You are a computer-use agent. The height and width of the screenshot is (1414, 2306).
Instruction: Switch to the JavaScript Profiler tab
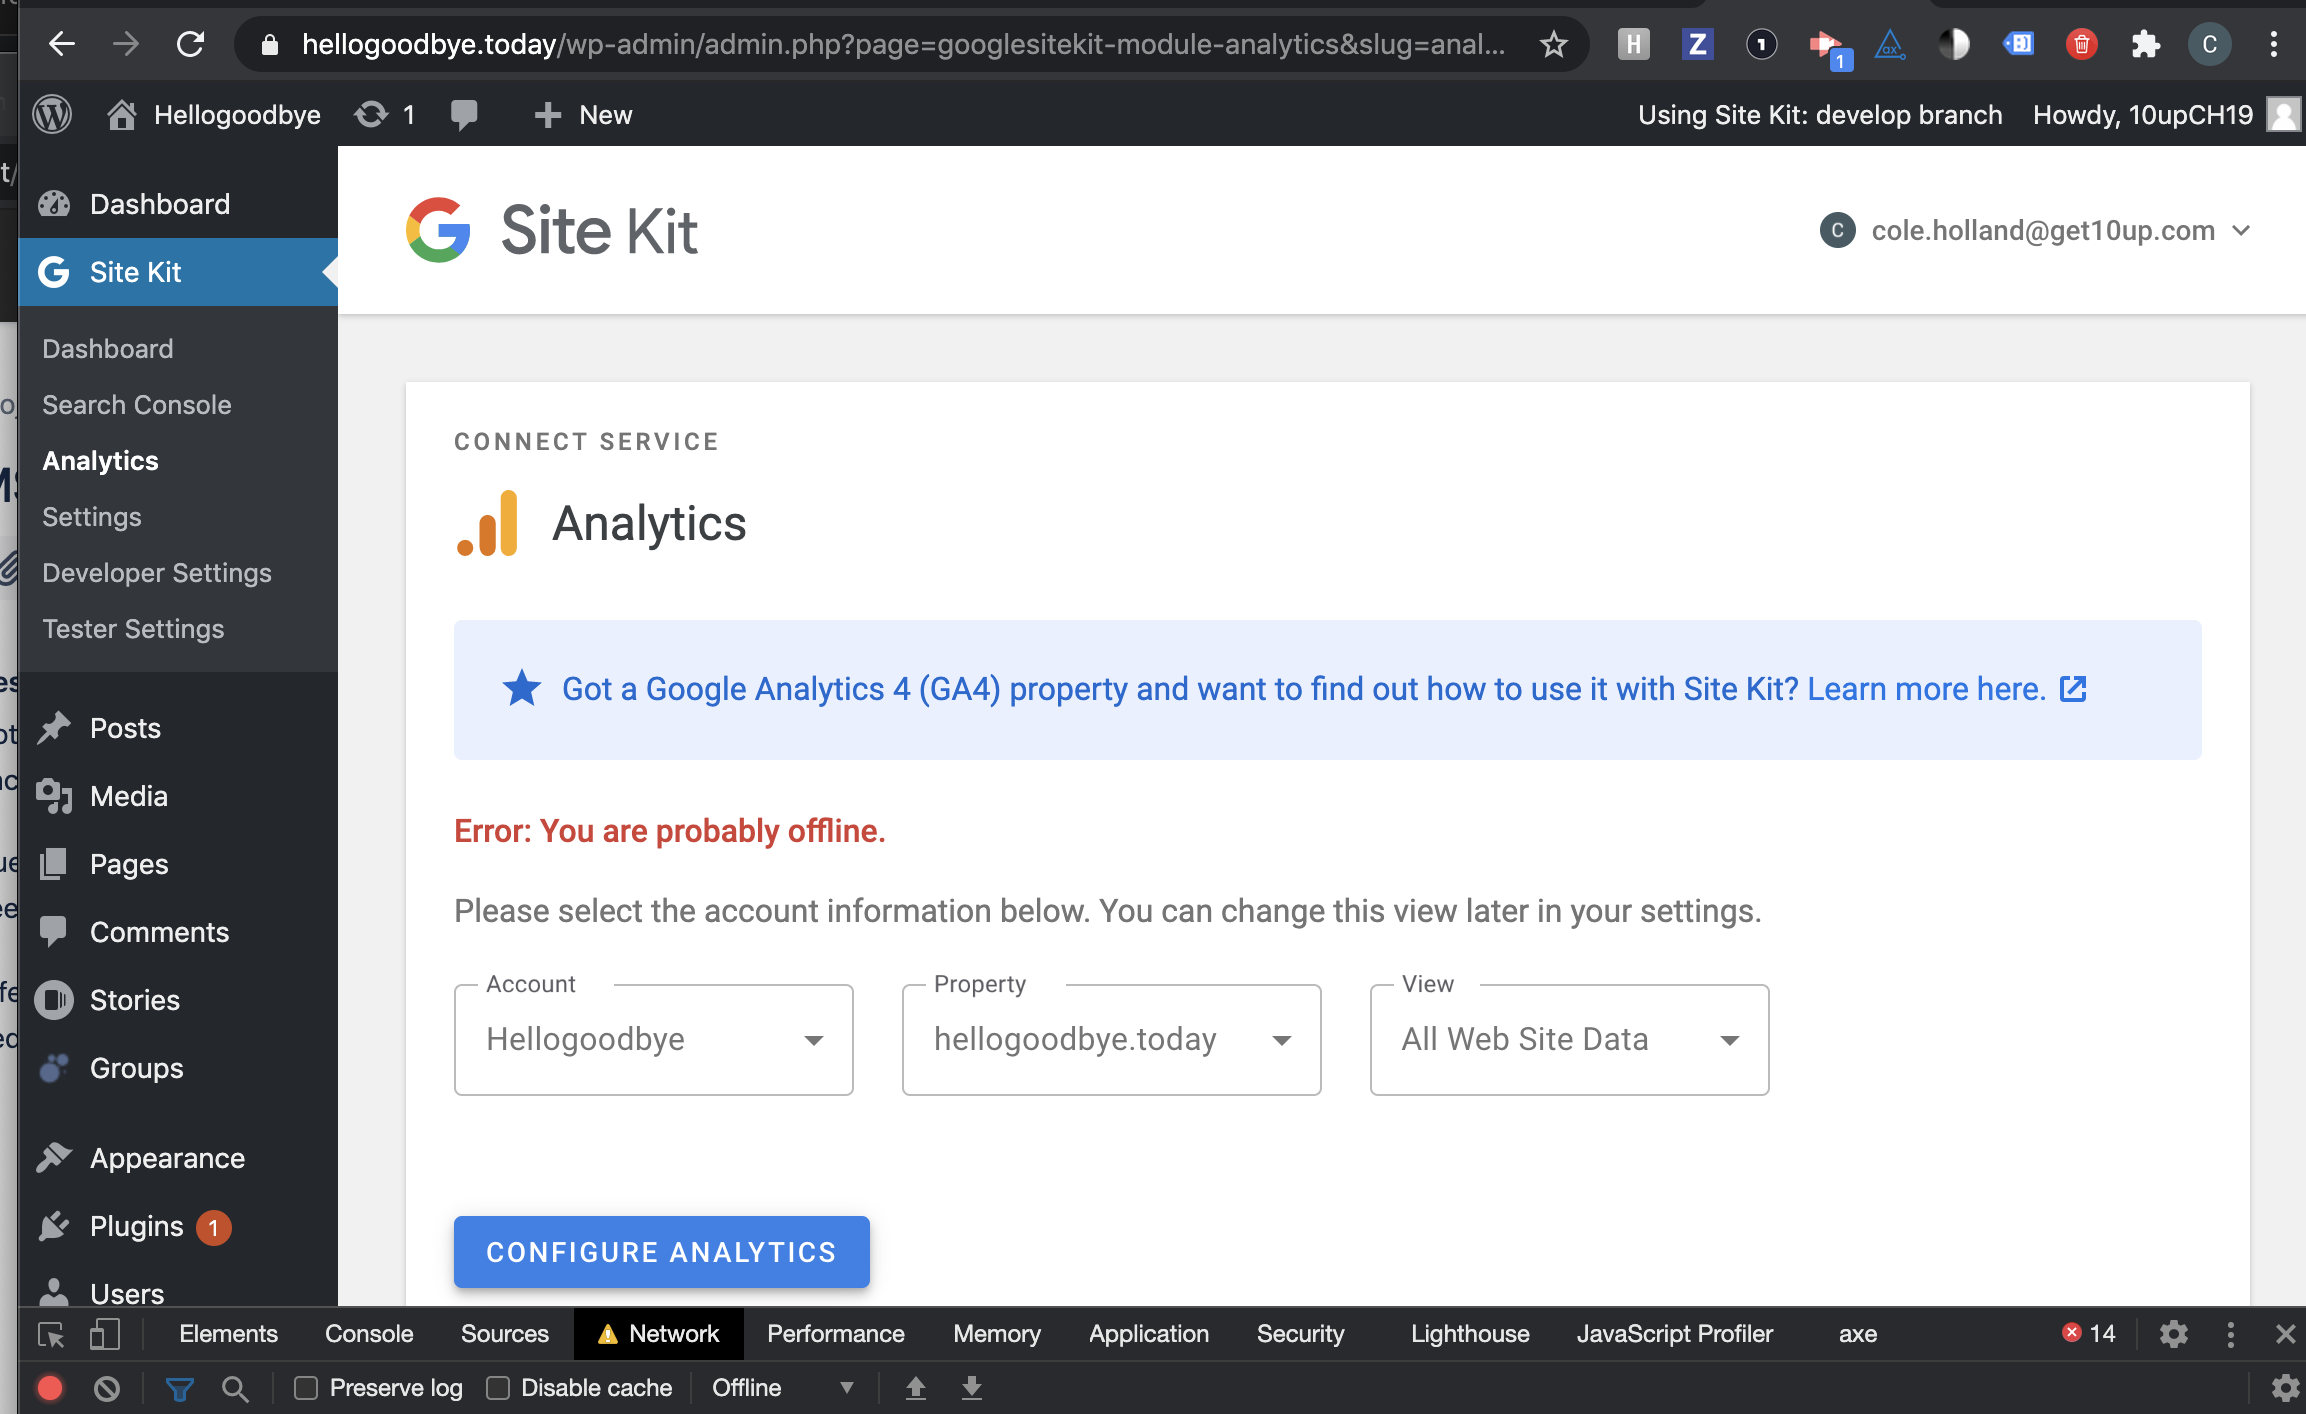coord(1675,1334)
